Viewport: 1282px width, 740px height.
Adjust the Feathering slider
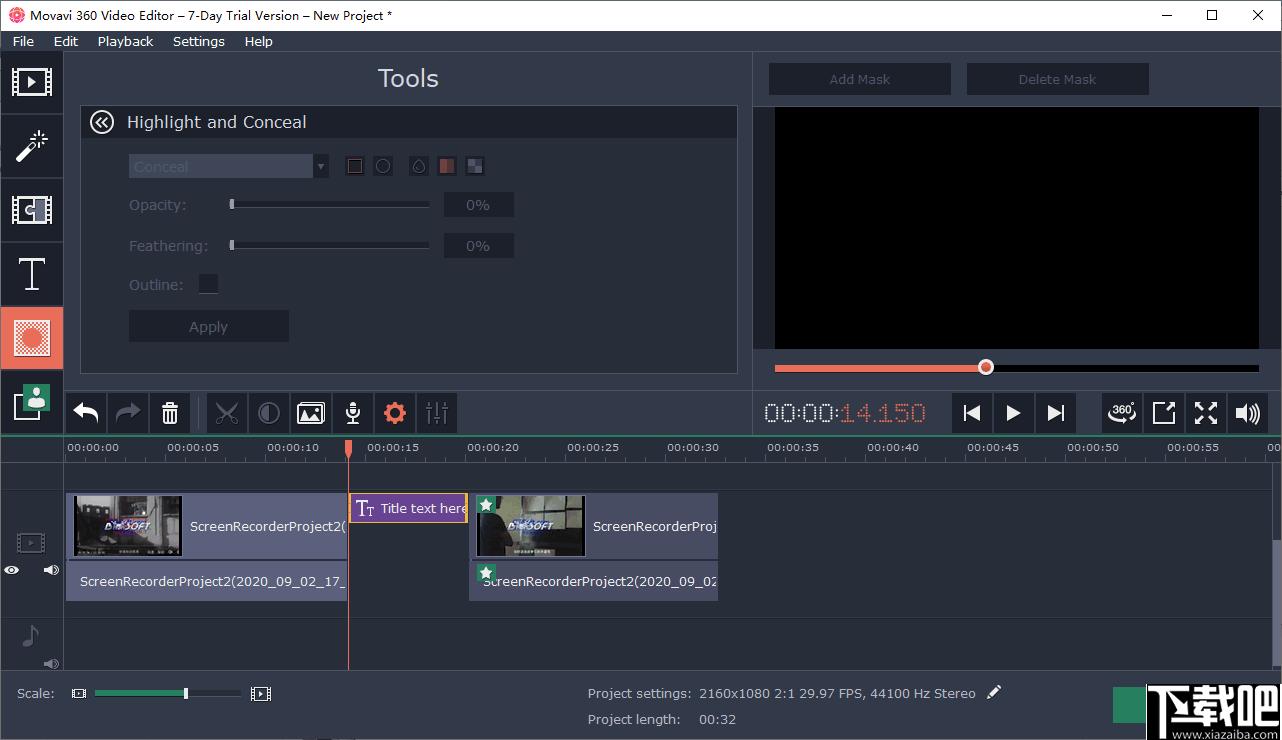330,245
